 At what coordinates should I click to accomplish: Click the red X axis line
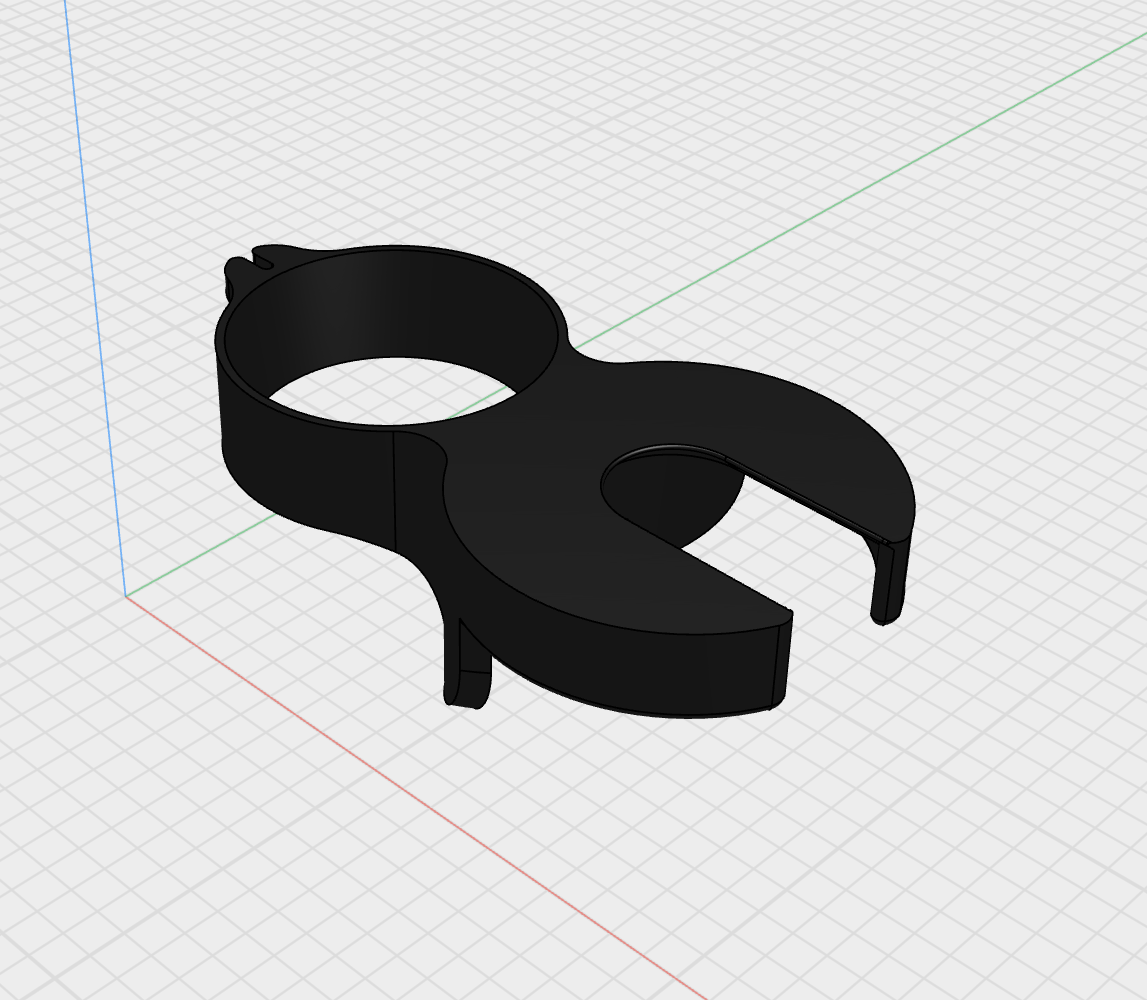pyautogui.click(x=400, y=792)
